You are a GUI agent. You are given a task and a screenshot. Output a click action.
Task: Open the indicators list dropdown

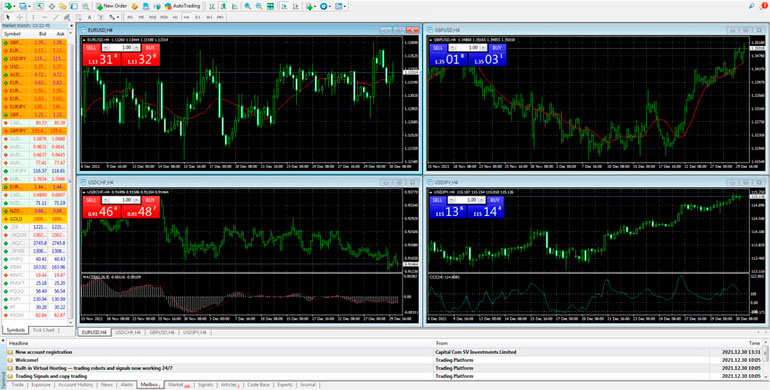point(311,6)
